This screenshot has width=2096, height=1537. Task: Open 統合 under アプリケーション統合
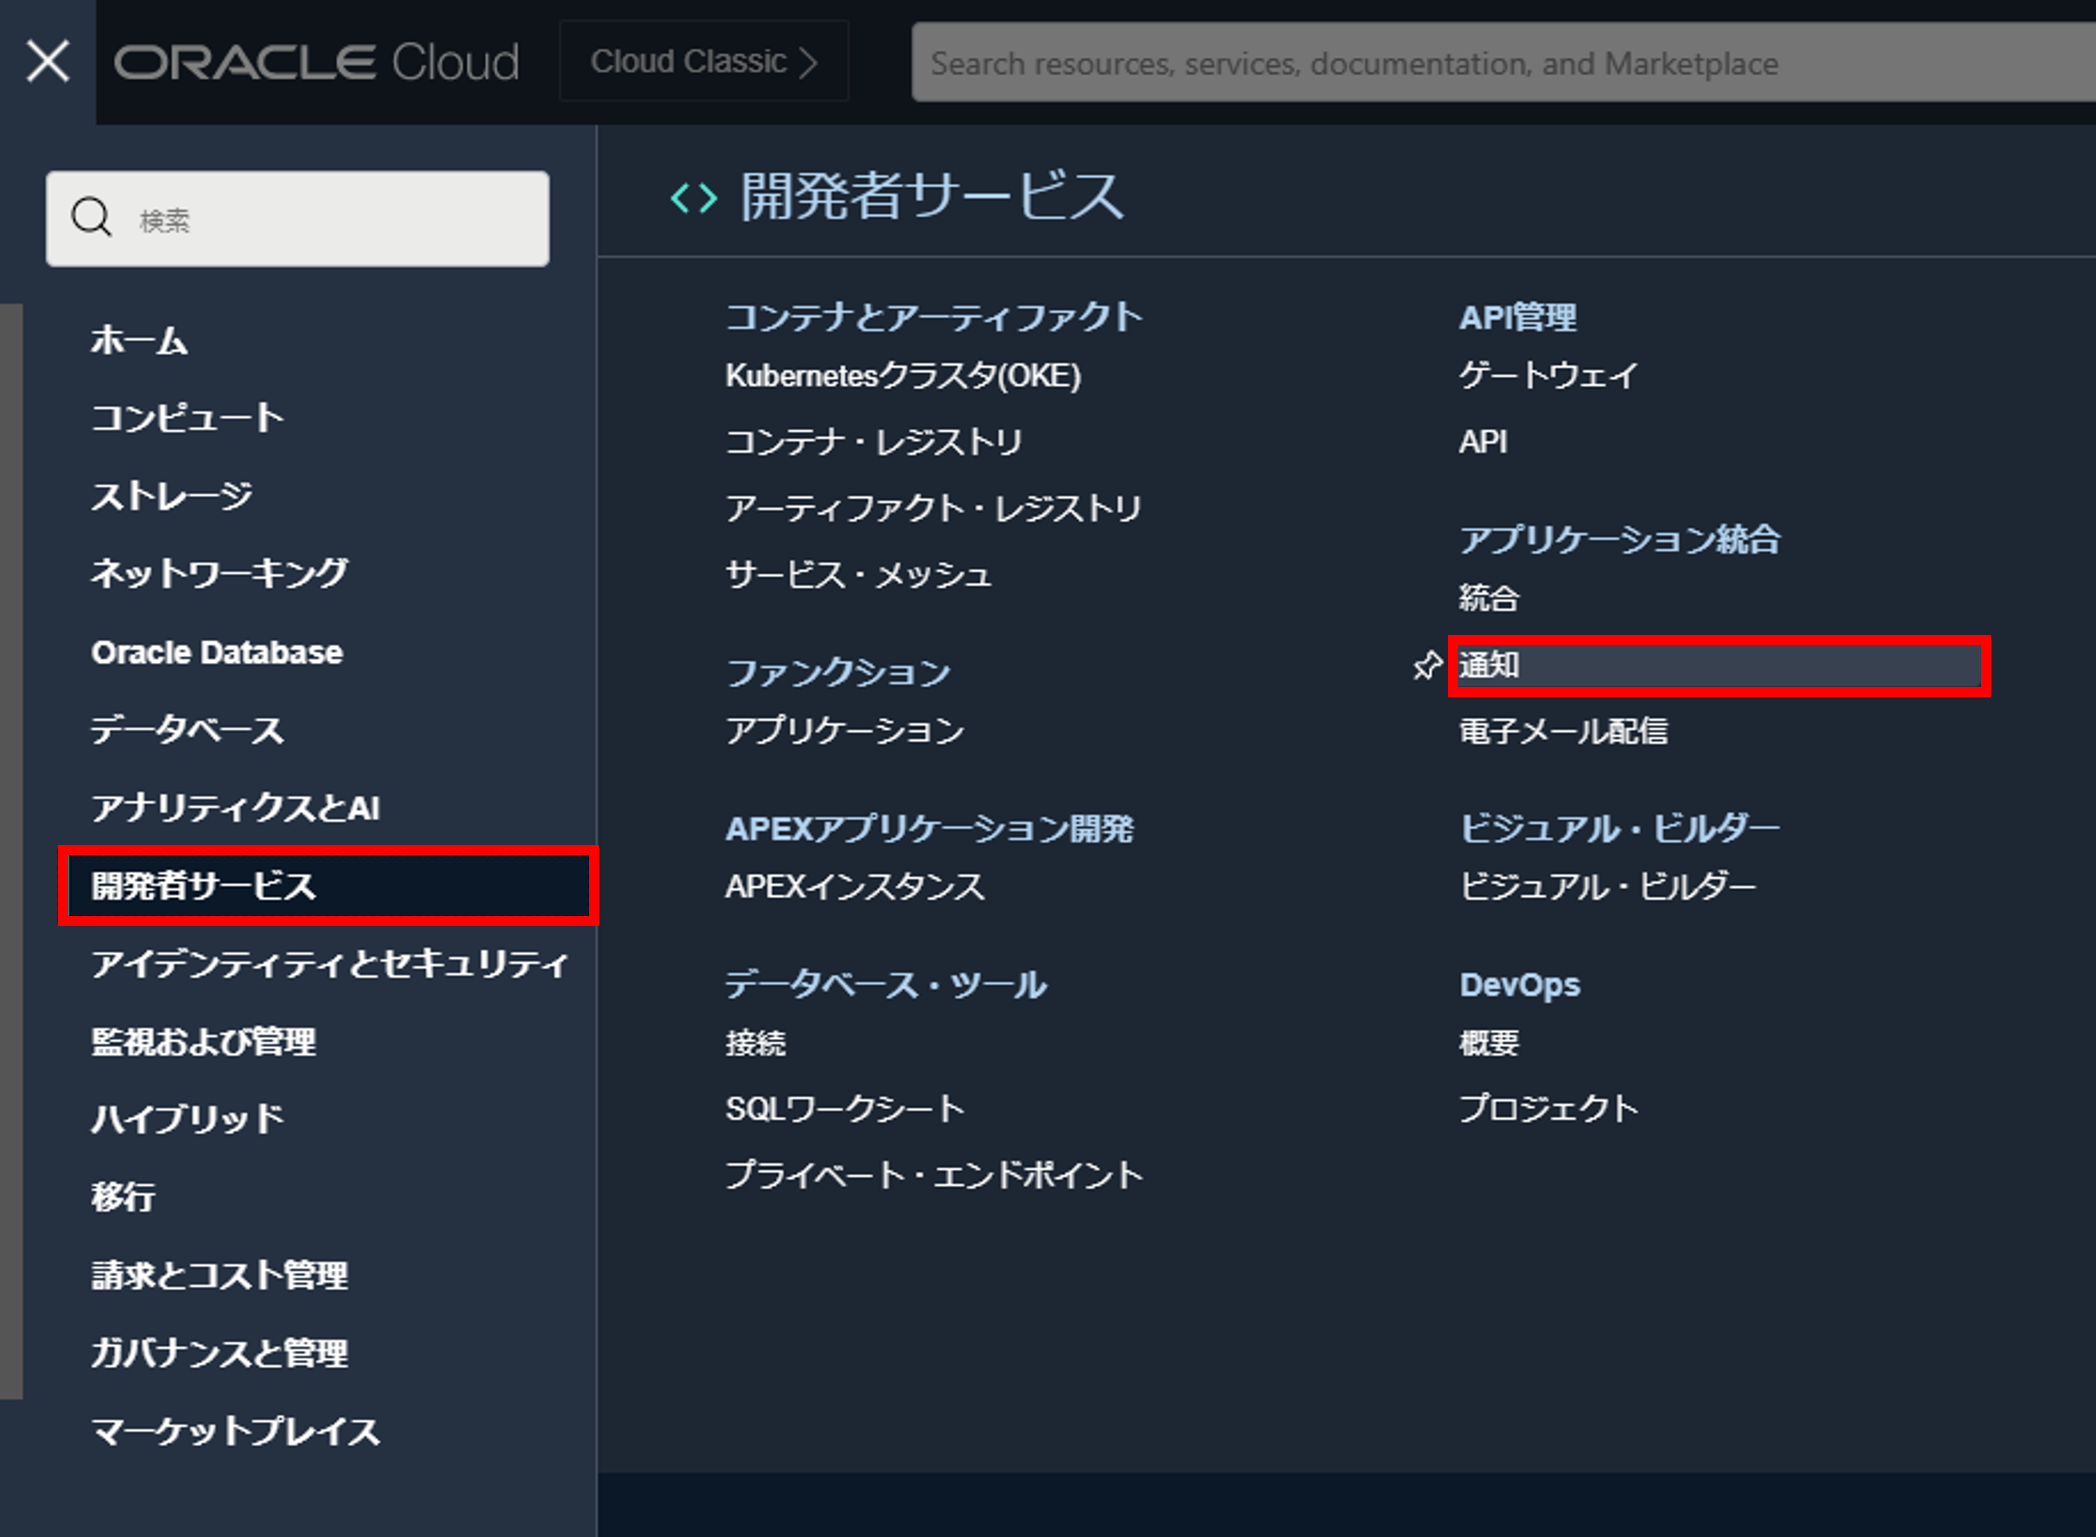[x=1489, y=598]
